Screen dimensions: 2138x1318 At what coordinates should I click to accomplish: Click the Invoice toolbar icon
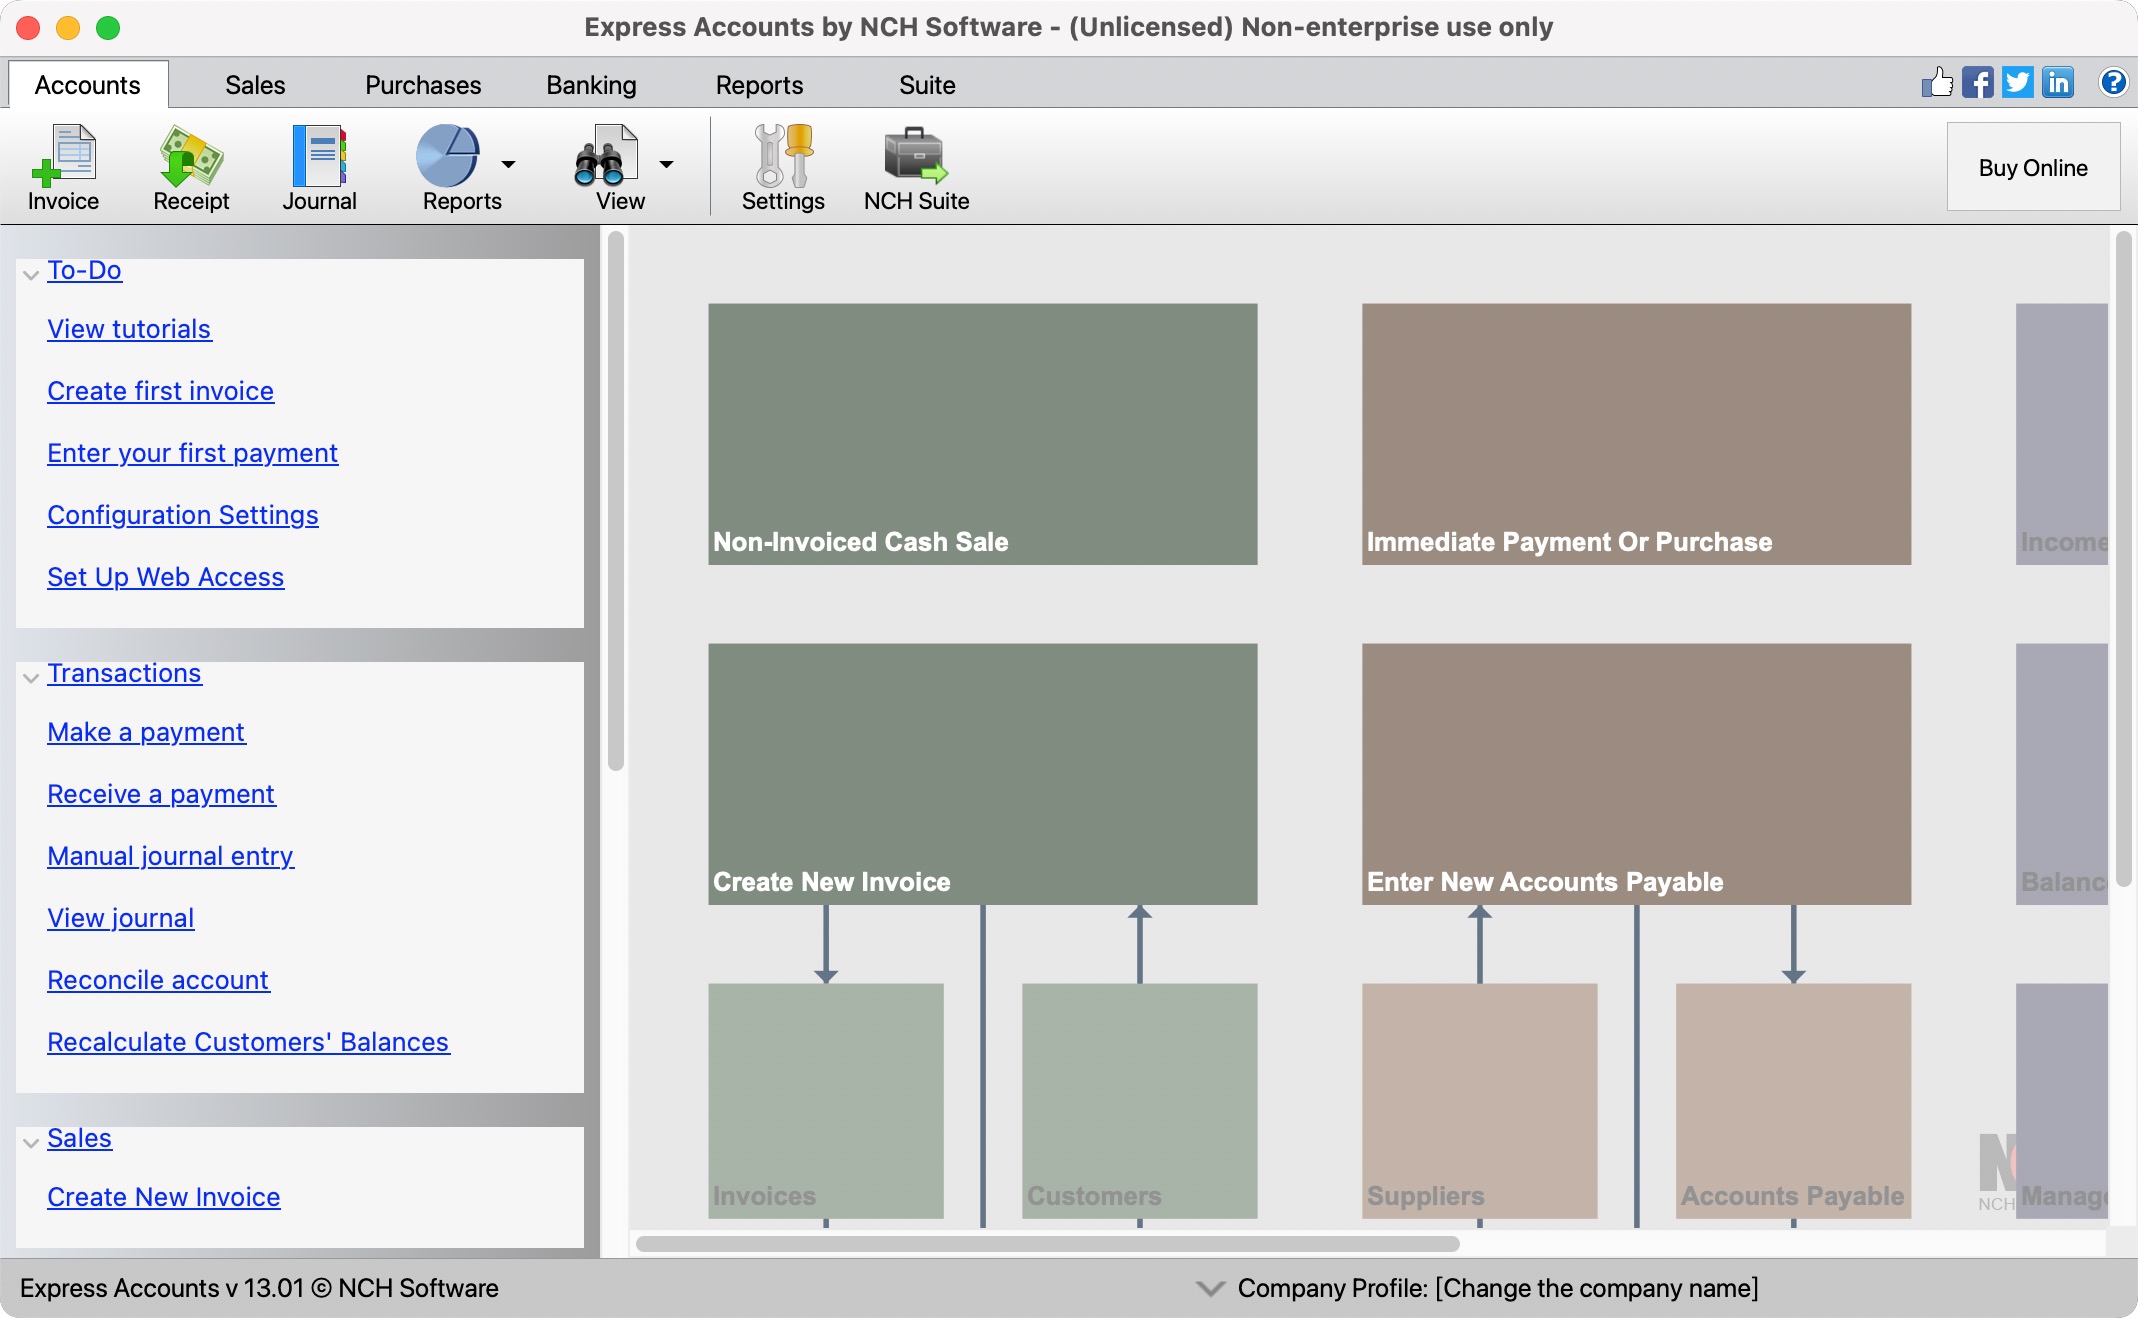(63, 167)
